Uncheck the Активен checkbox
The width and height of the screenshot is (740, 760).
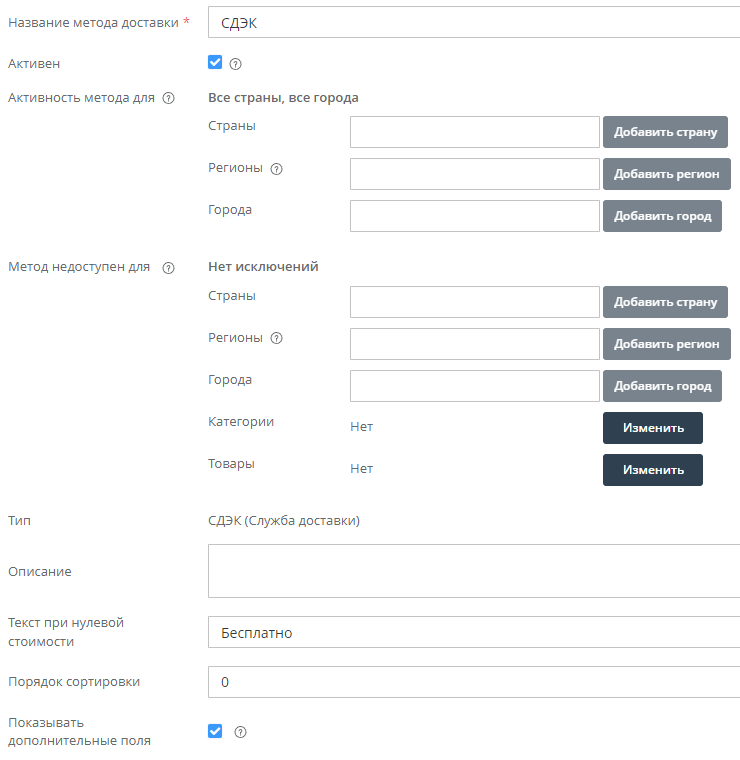click(x=215, y=63)
